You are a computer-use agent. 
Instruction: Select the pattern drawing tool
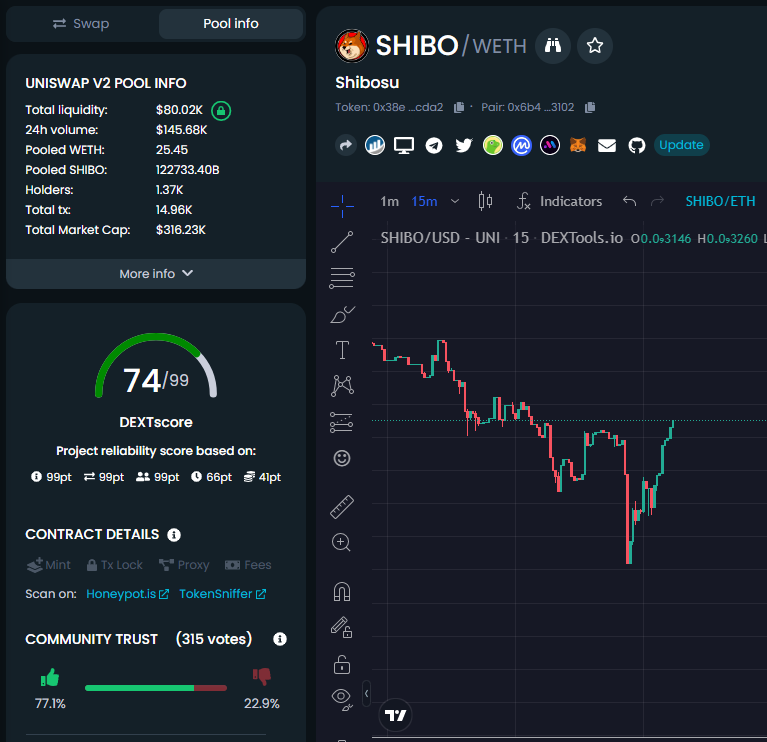click(342, 386)
